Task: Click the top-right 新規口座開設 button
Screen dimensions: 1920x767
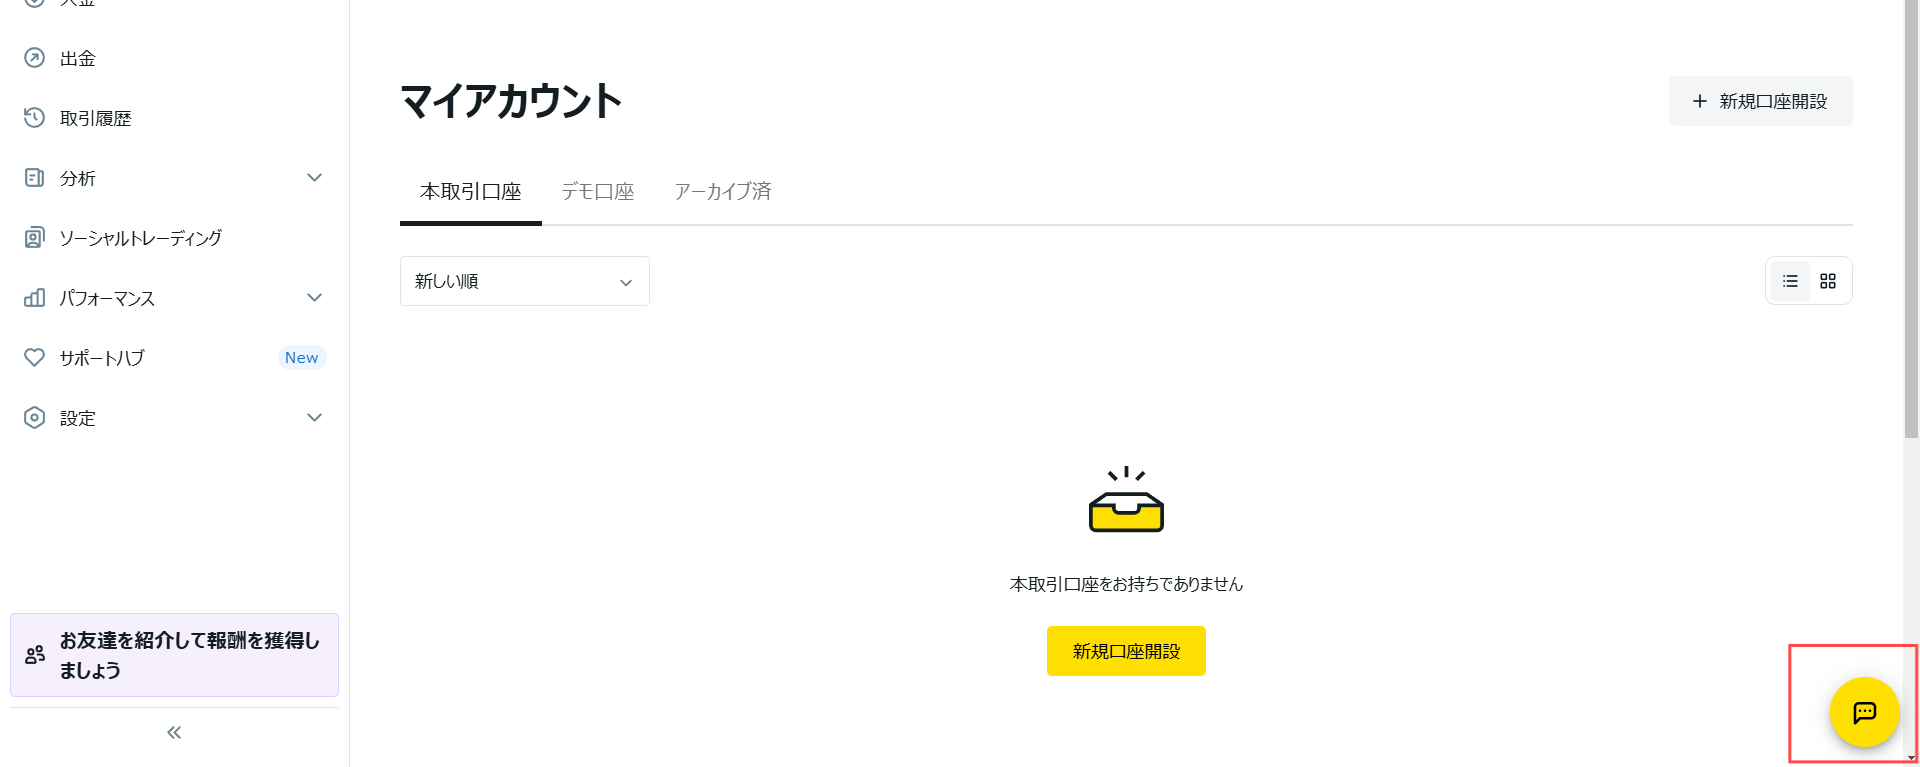Action: (1760, 101)
